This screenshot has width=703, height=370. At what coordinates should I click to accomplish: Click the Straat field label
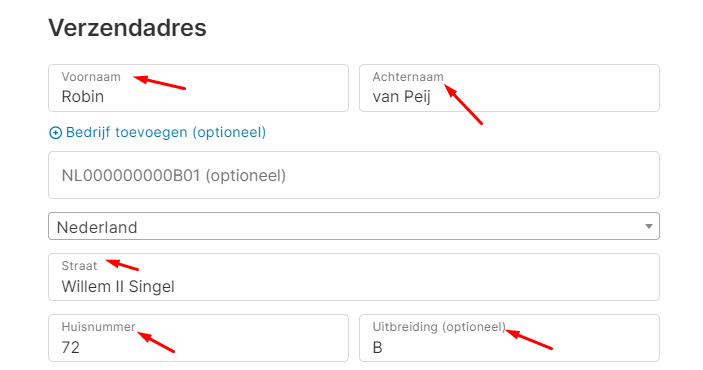click(x=79, y=266)
